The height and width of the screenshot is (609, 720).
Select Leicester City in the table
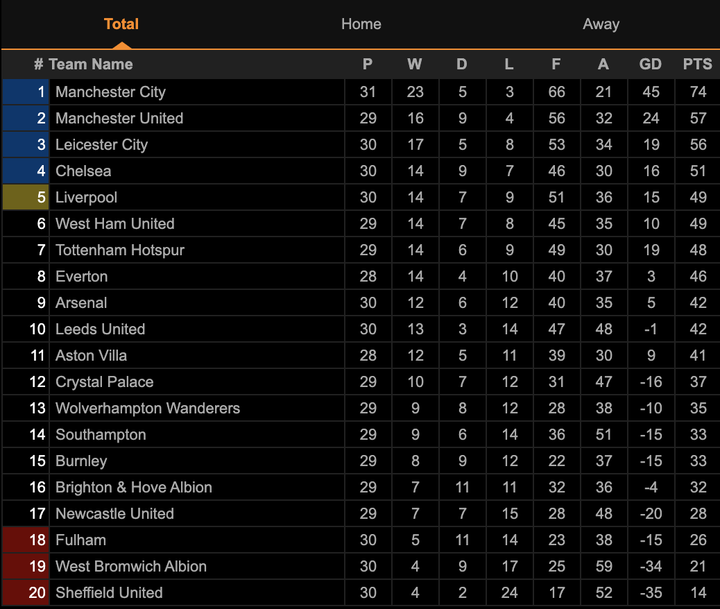pyautogui.click(x=101, y=145)
